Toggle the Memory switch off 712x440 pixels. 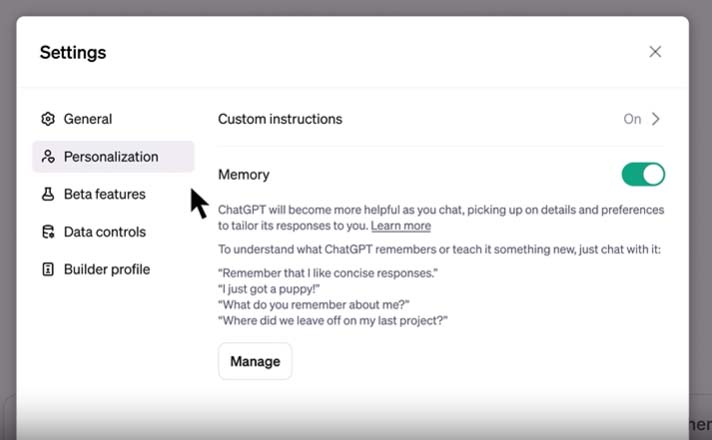point(643,175)
